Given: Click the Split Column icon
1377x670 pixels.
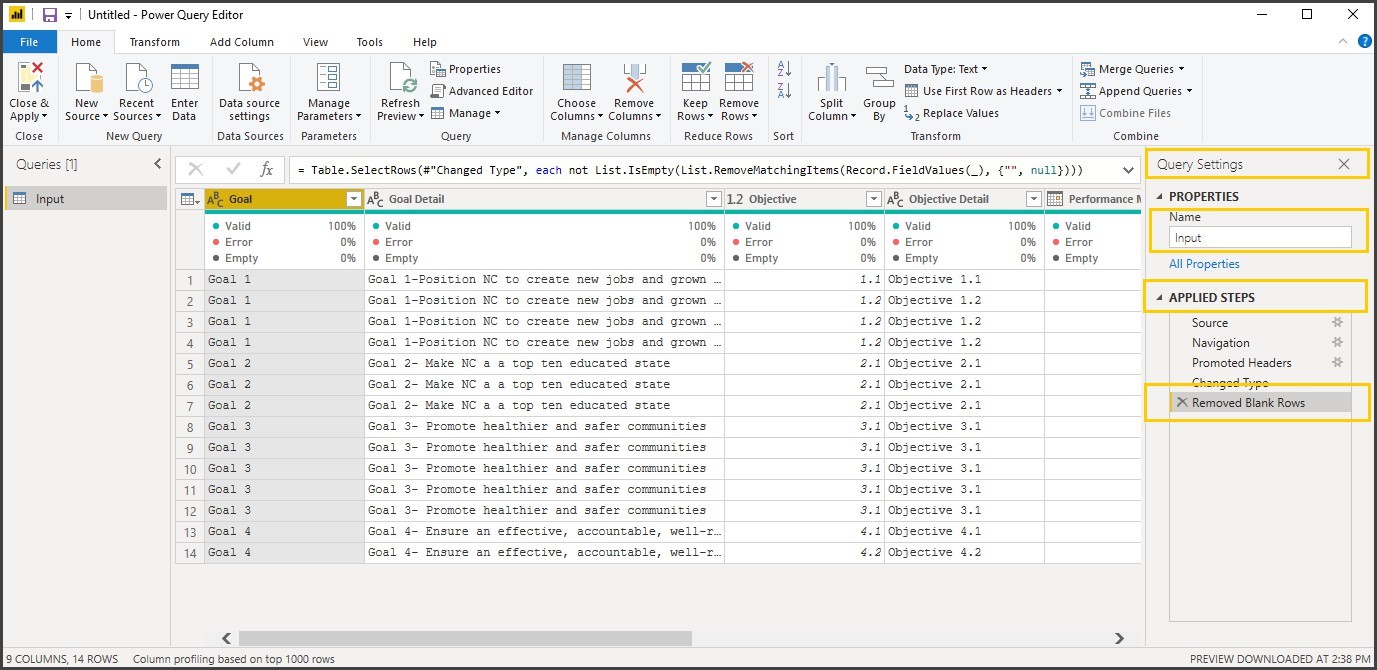Looking at the screenshot, I should [x=832, y=78].
